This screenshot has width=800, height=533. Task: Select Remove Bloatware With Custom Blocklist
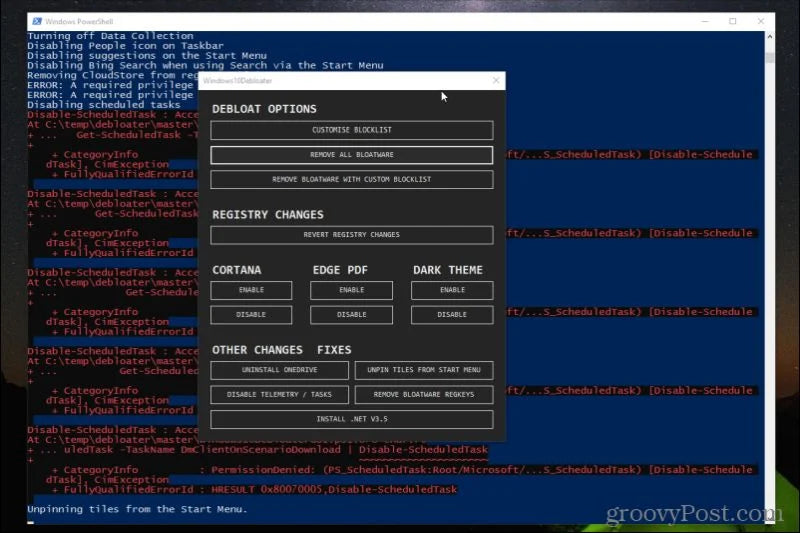click(352, 180)
